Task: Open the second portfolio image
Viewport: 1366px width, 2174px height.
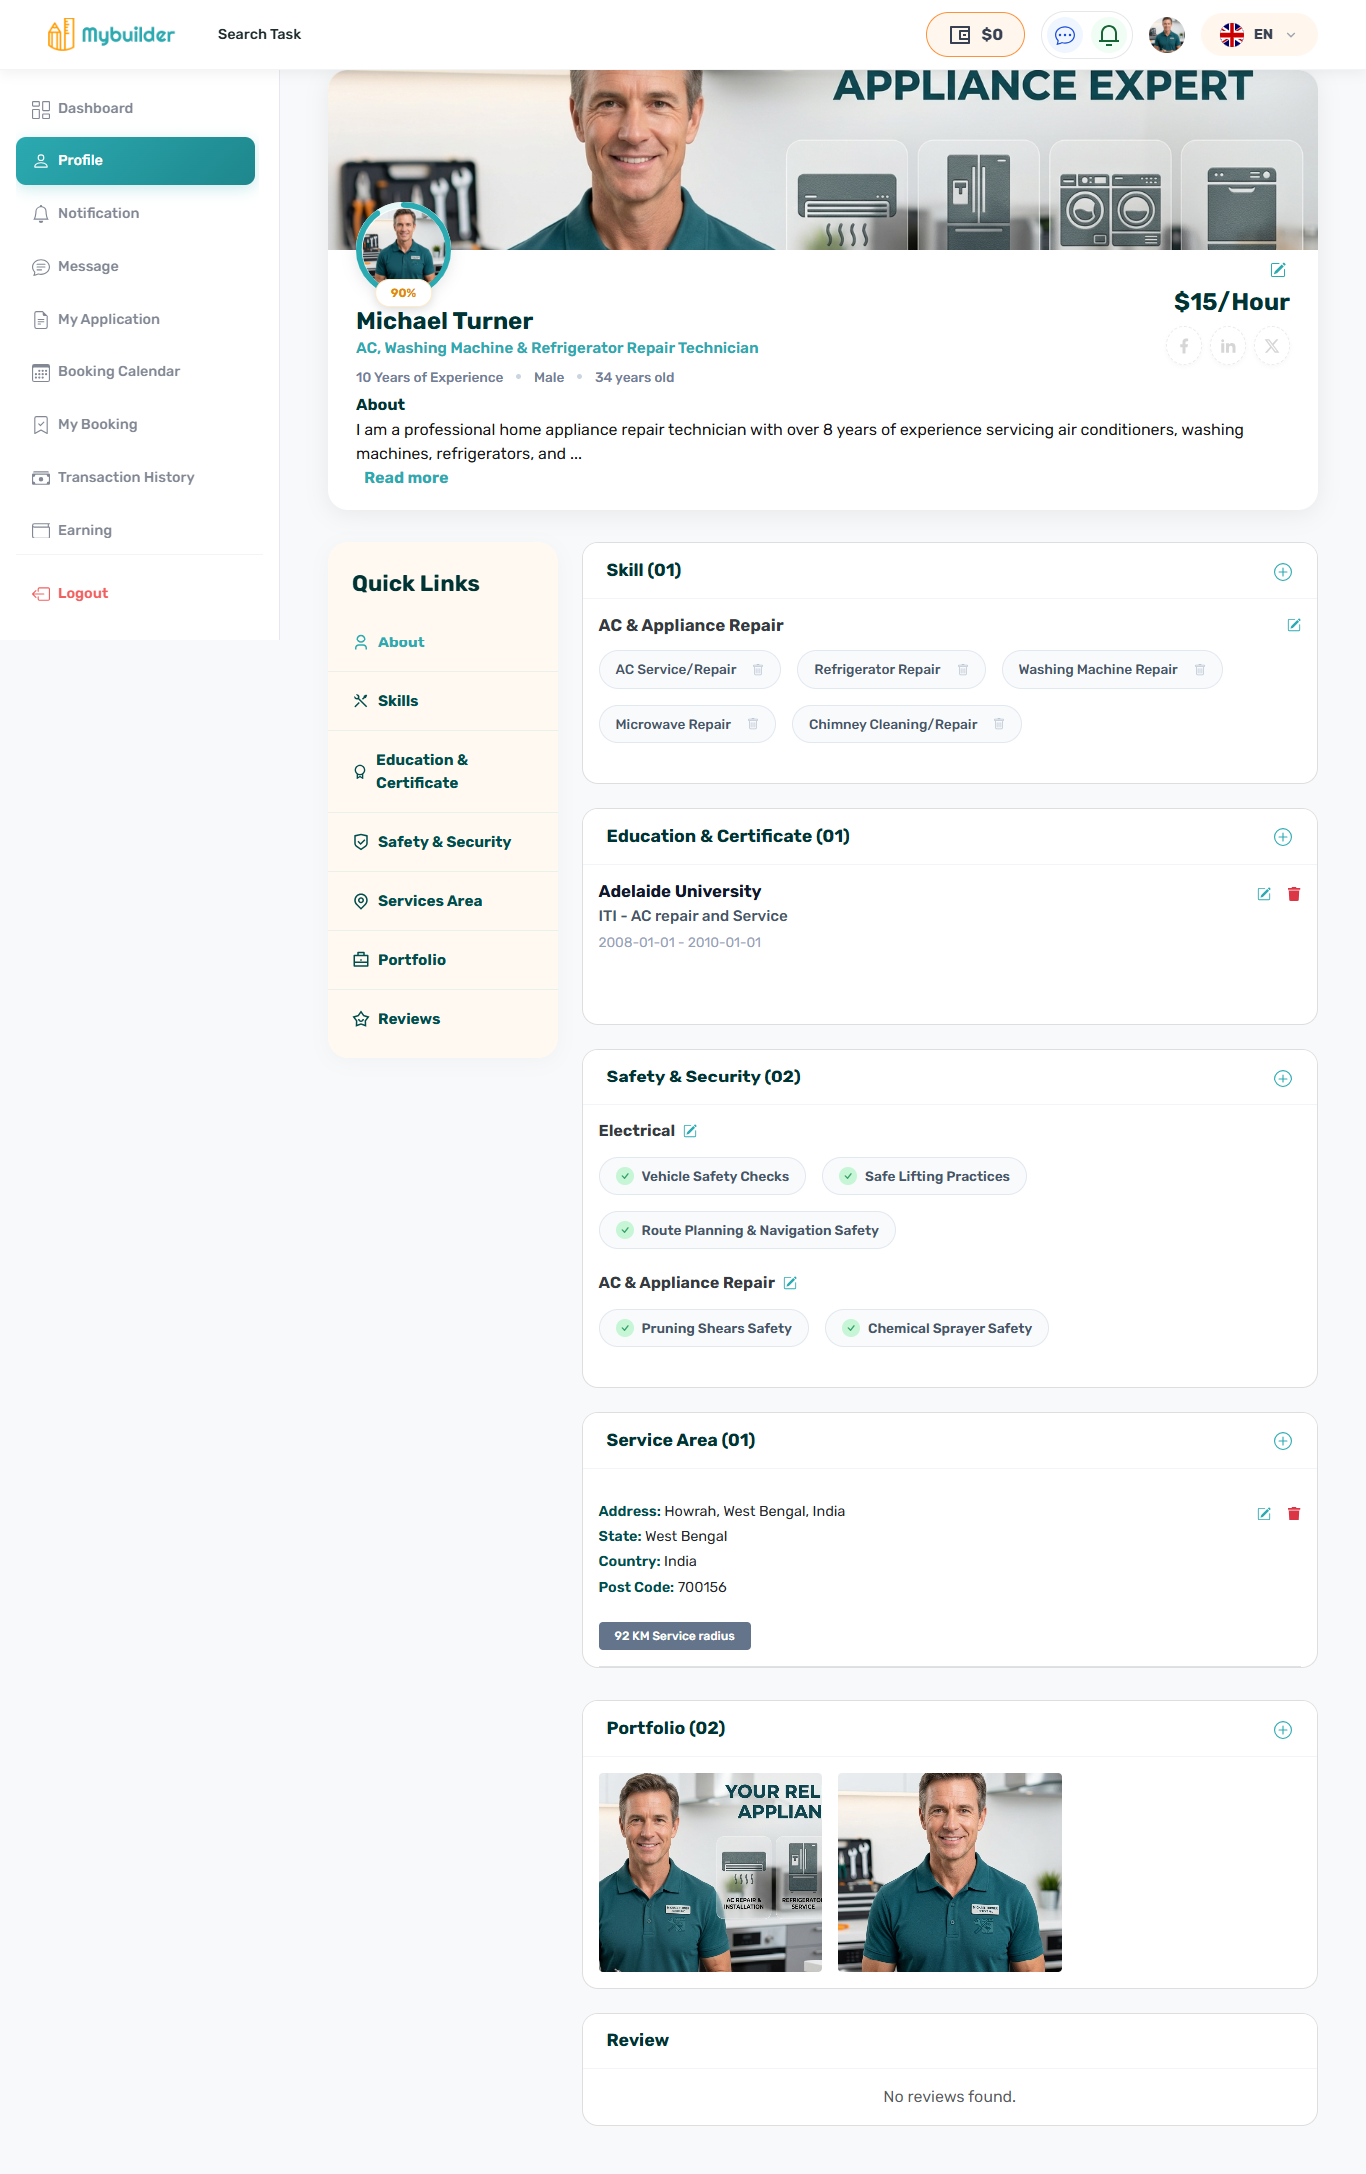Action: tap(950, 1872)
